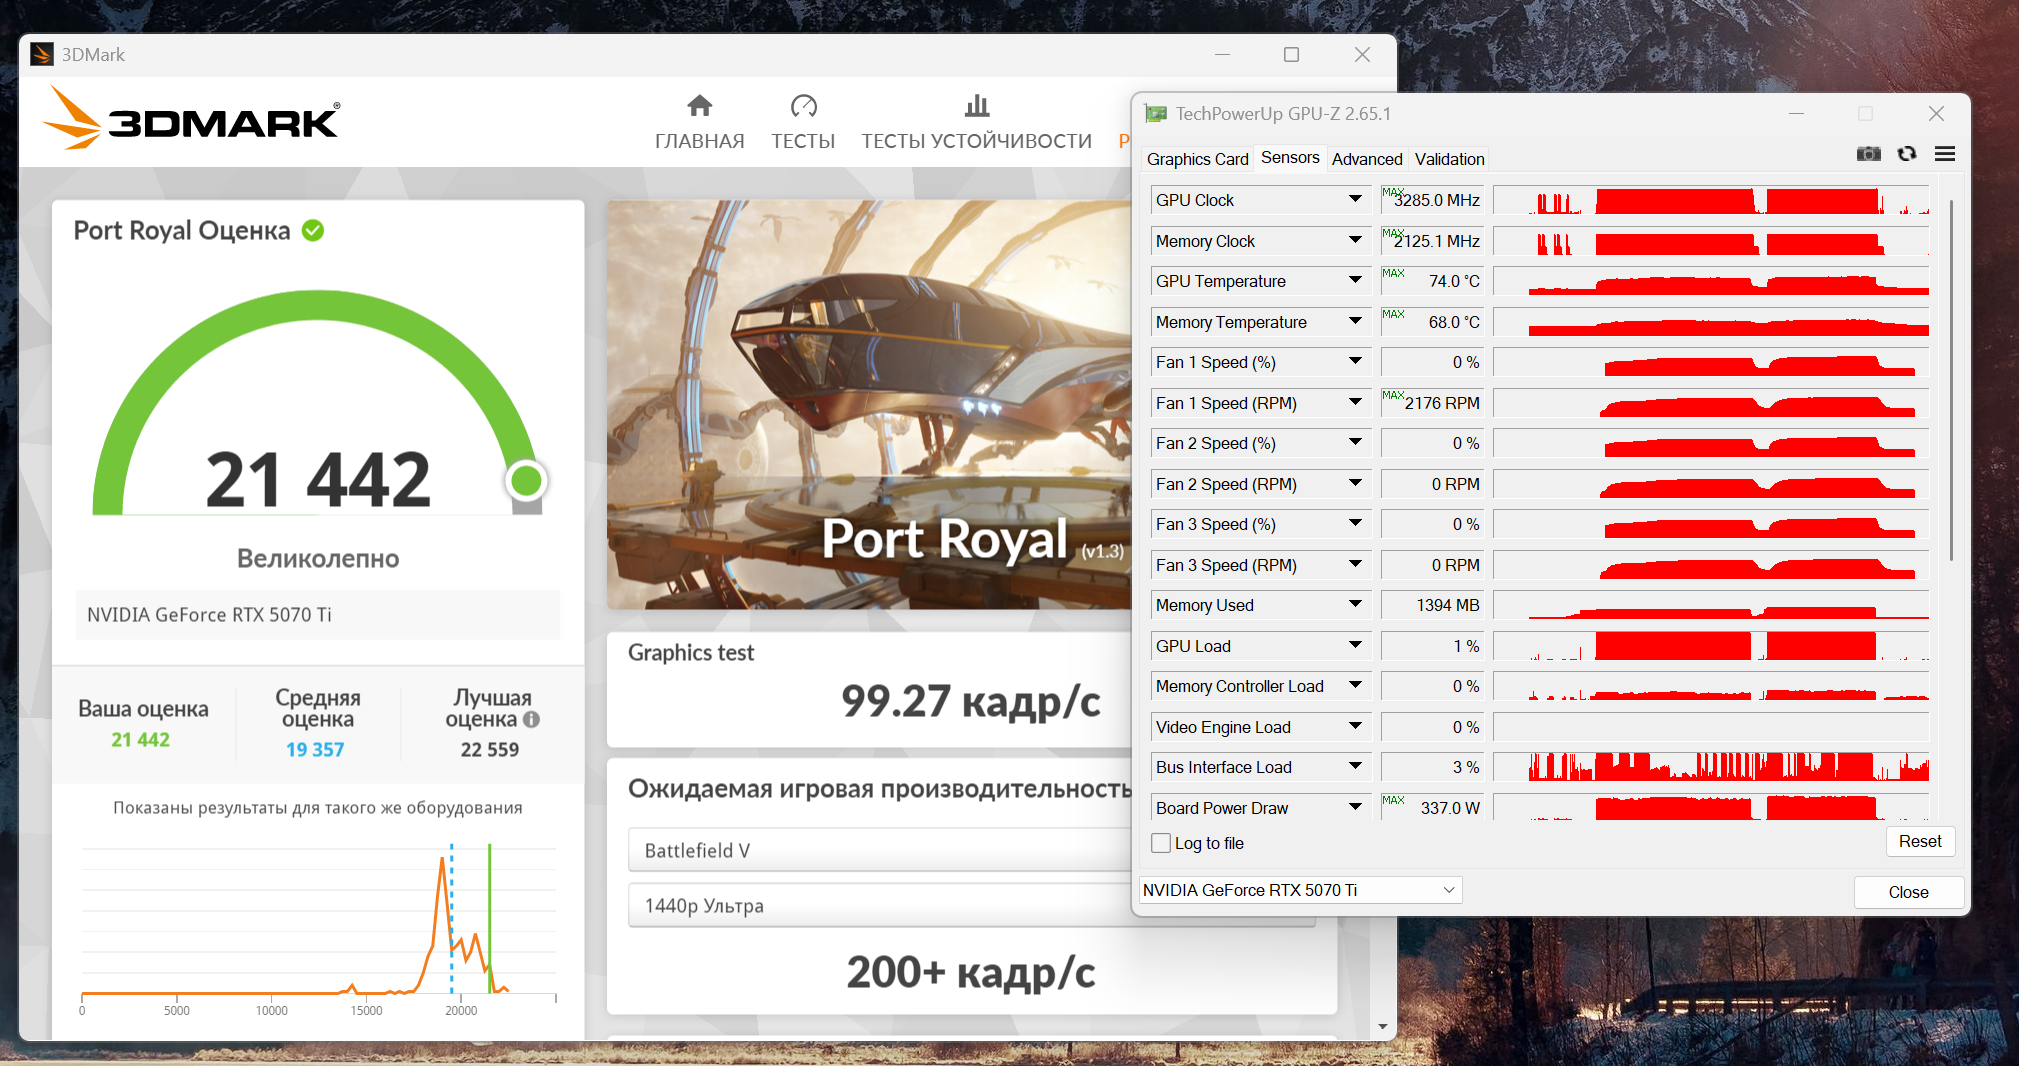Maximize the 3DMark window
This screenshot has width=2019, height=1066.
click(x=1291, y=54)
